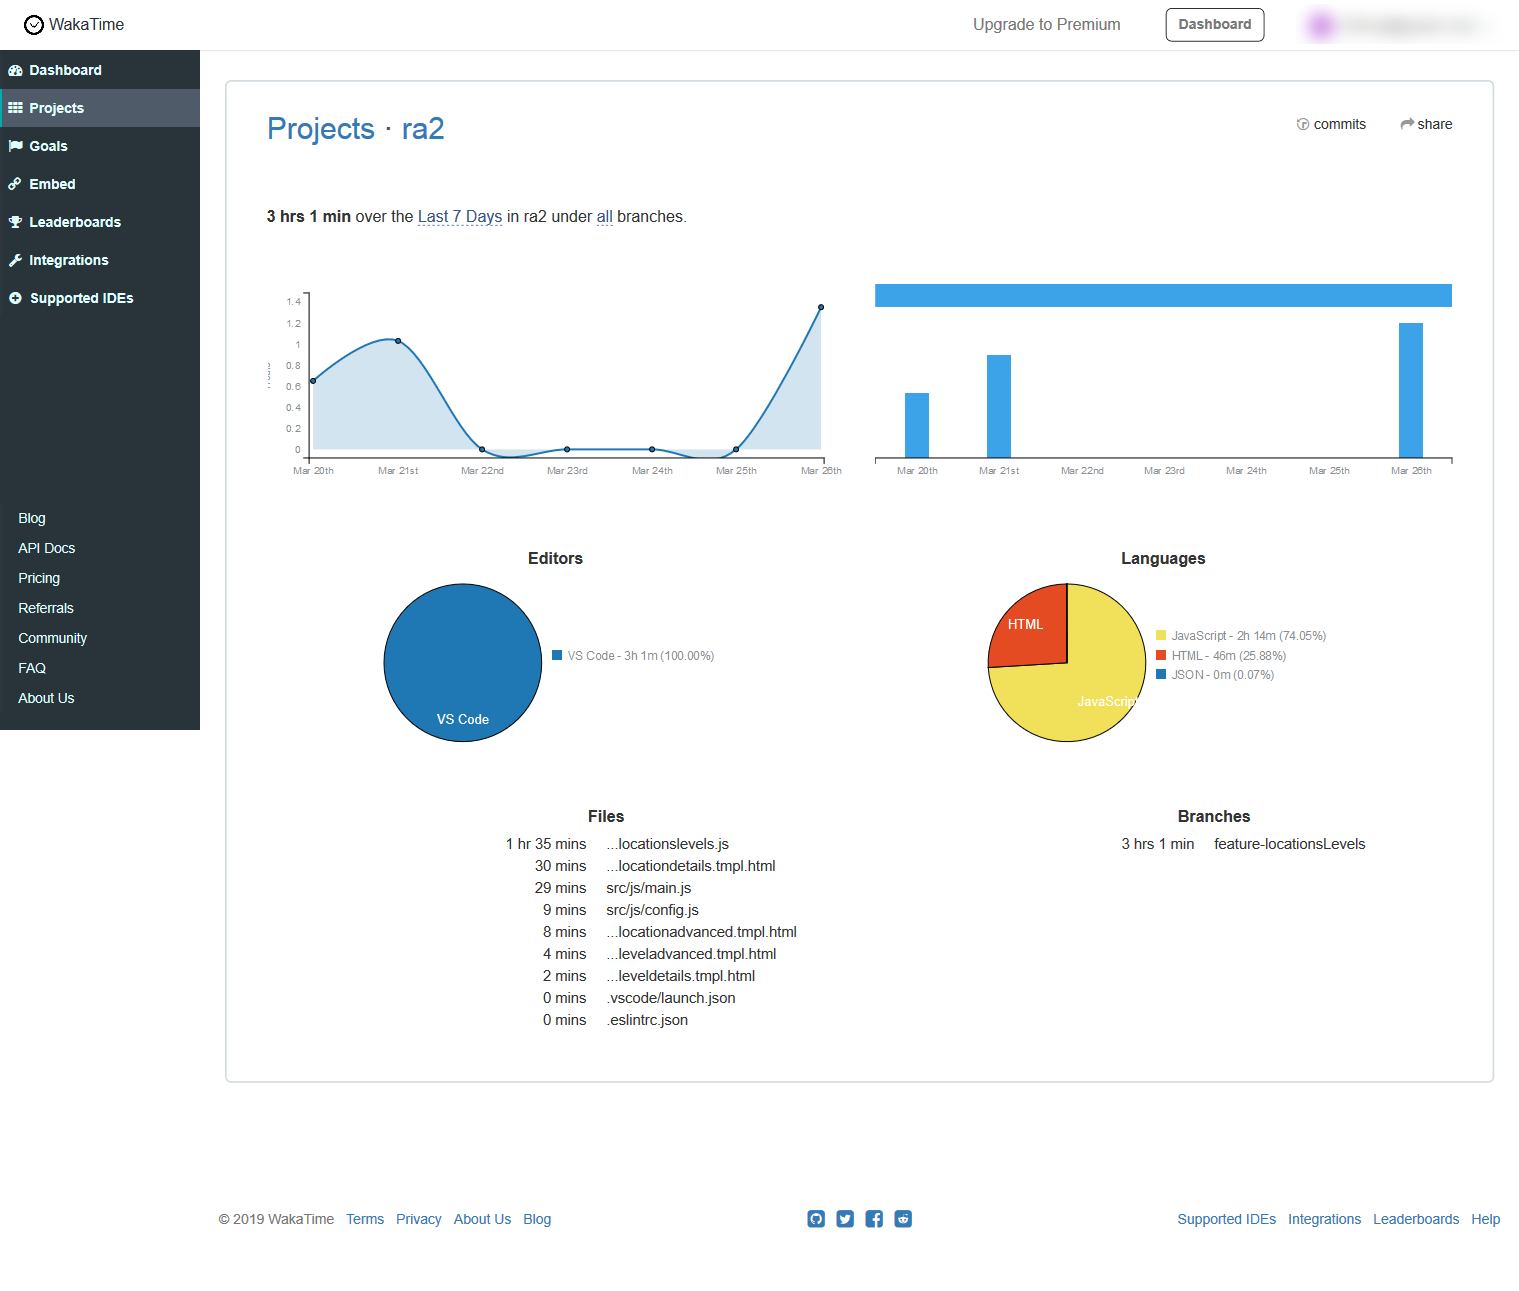This screenshot has width=1519, height=1291.
Task: Open the Privacy footer link
Action: [x=419, y=1219]
